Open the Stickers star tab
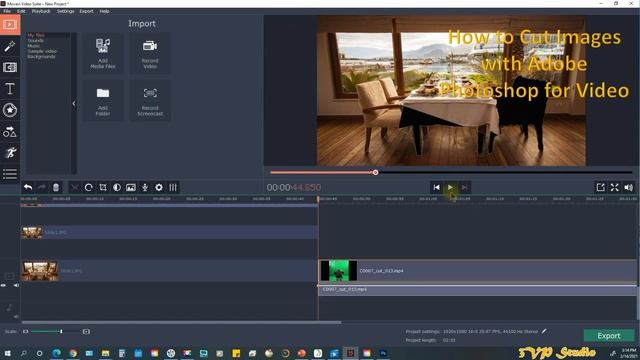 pos(10,110)
